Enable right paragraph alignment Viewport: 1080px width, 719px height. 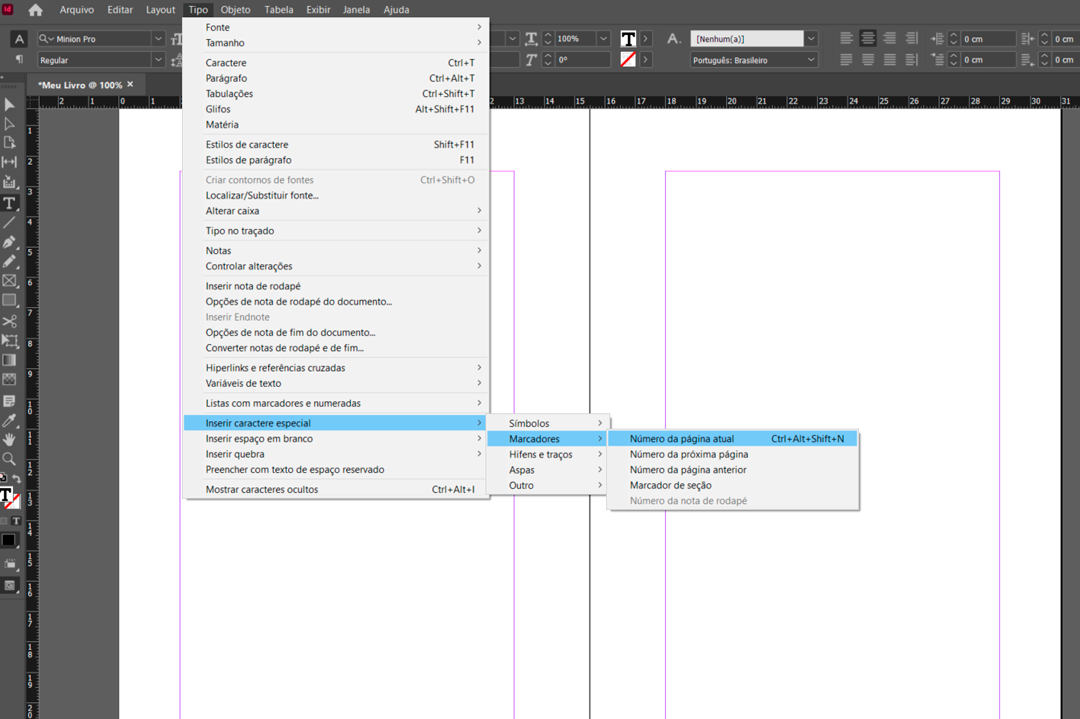888,38
